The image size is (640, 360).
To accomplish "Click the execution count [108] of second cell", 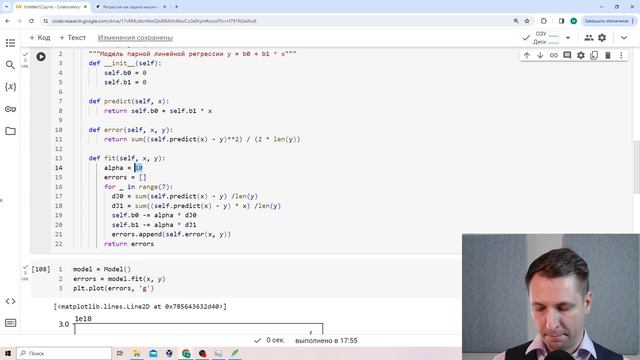I will click(41, 269).
